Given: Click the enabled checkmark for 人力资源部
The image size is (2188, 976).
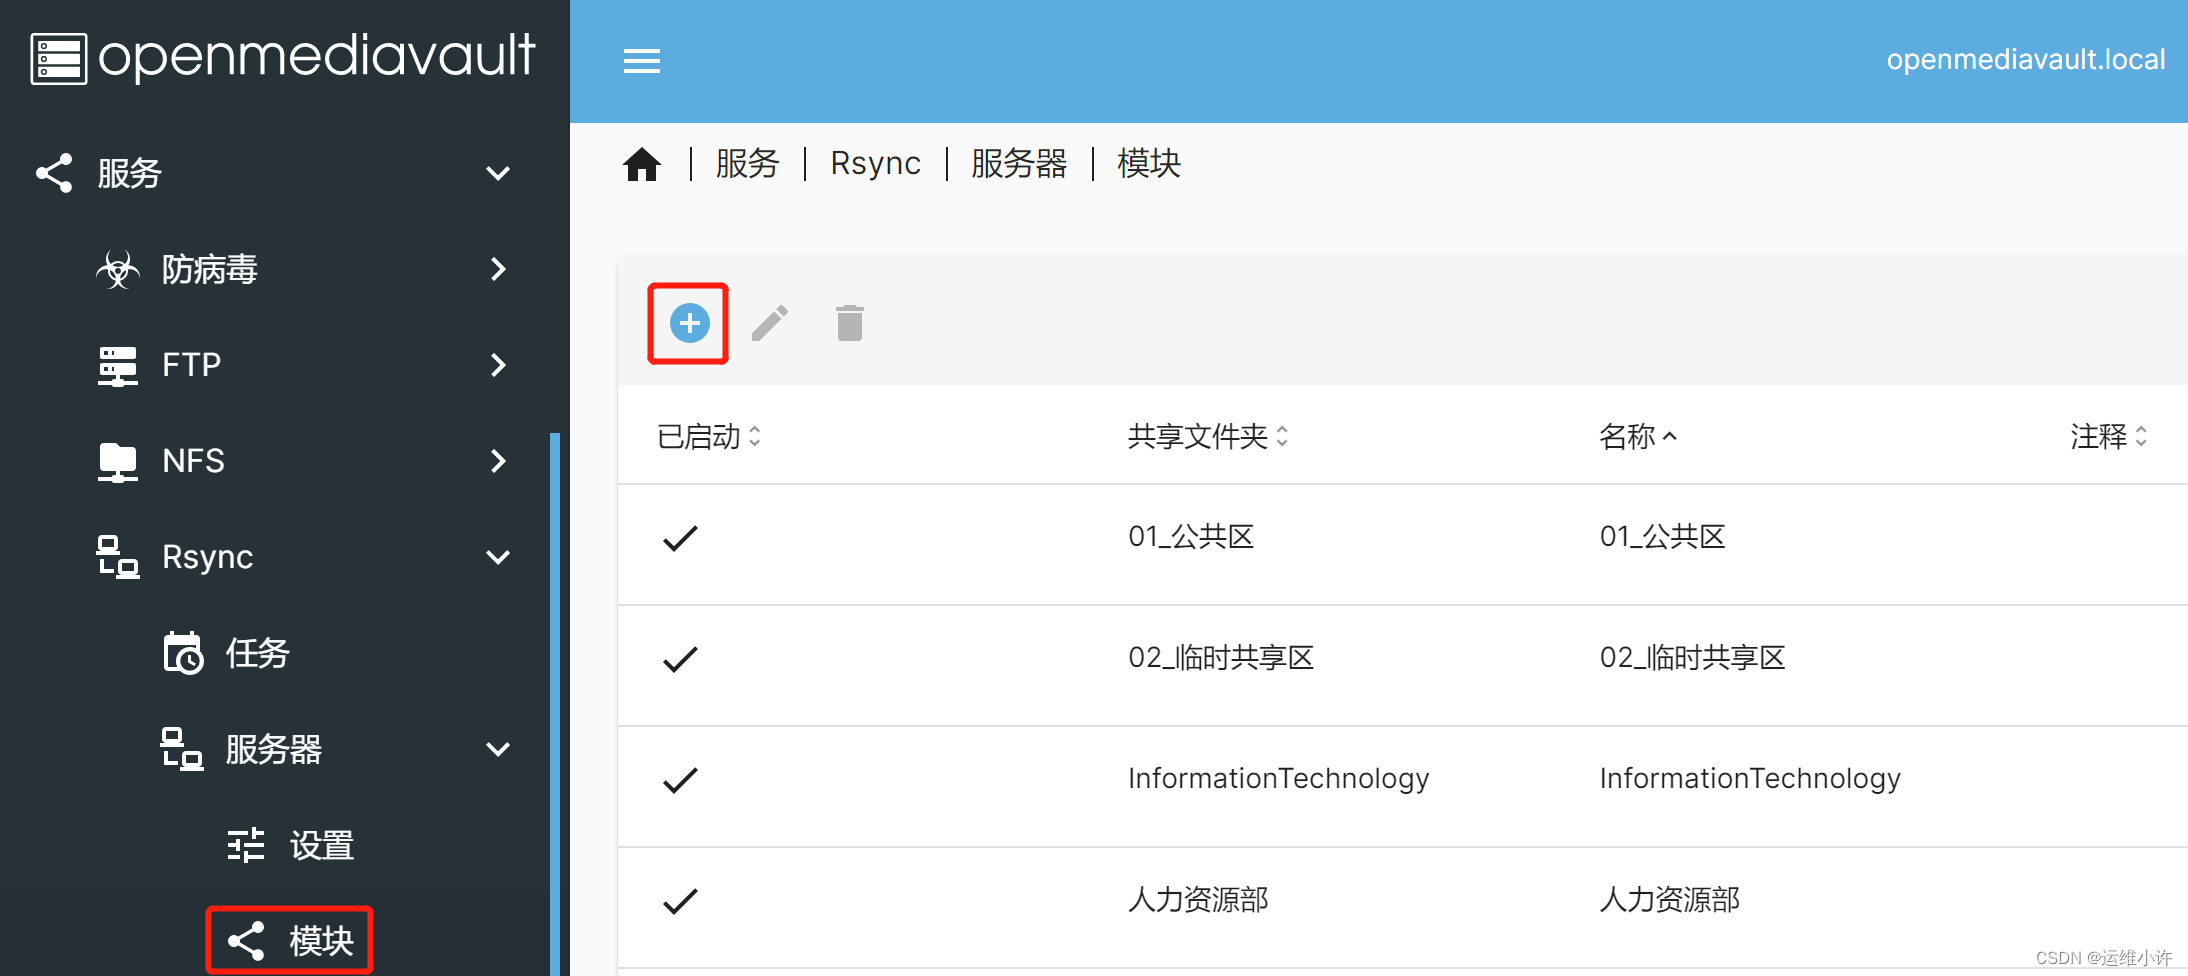Looking at the screenshot, I should 679,899.
